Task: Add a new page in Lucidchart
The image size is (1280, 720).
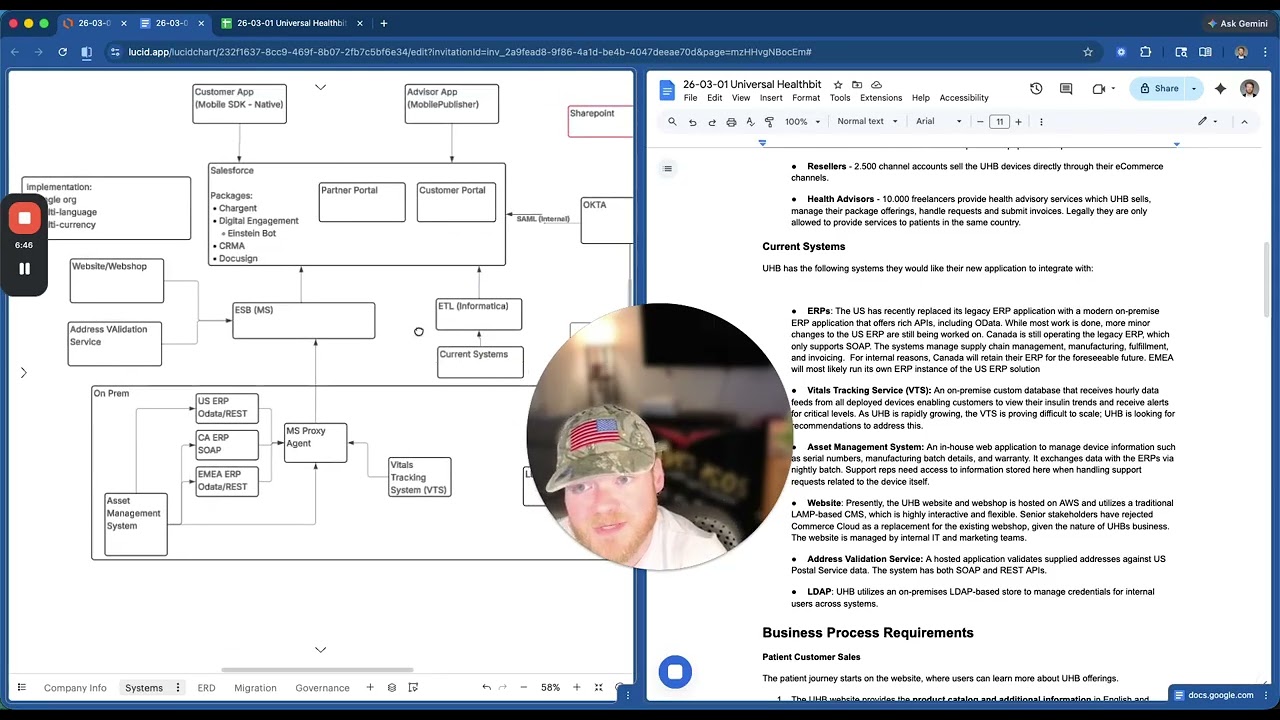Action: tap(370, 687)
